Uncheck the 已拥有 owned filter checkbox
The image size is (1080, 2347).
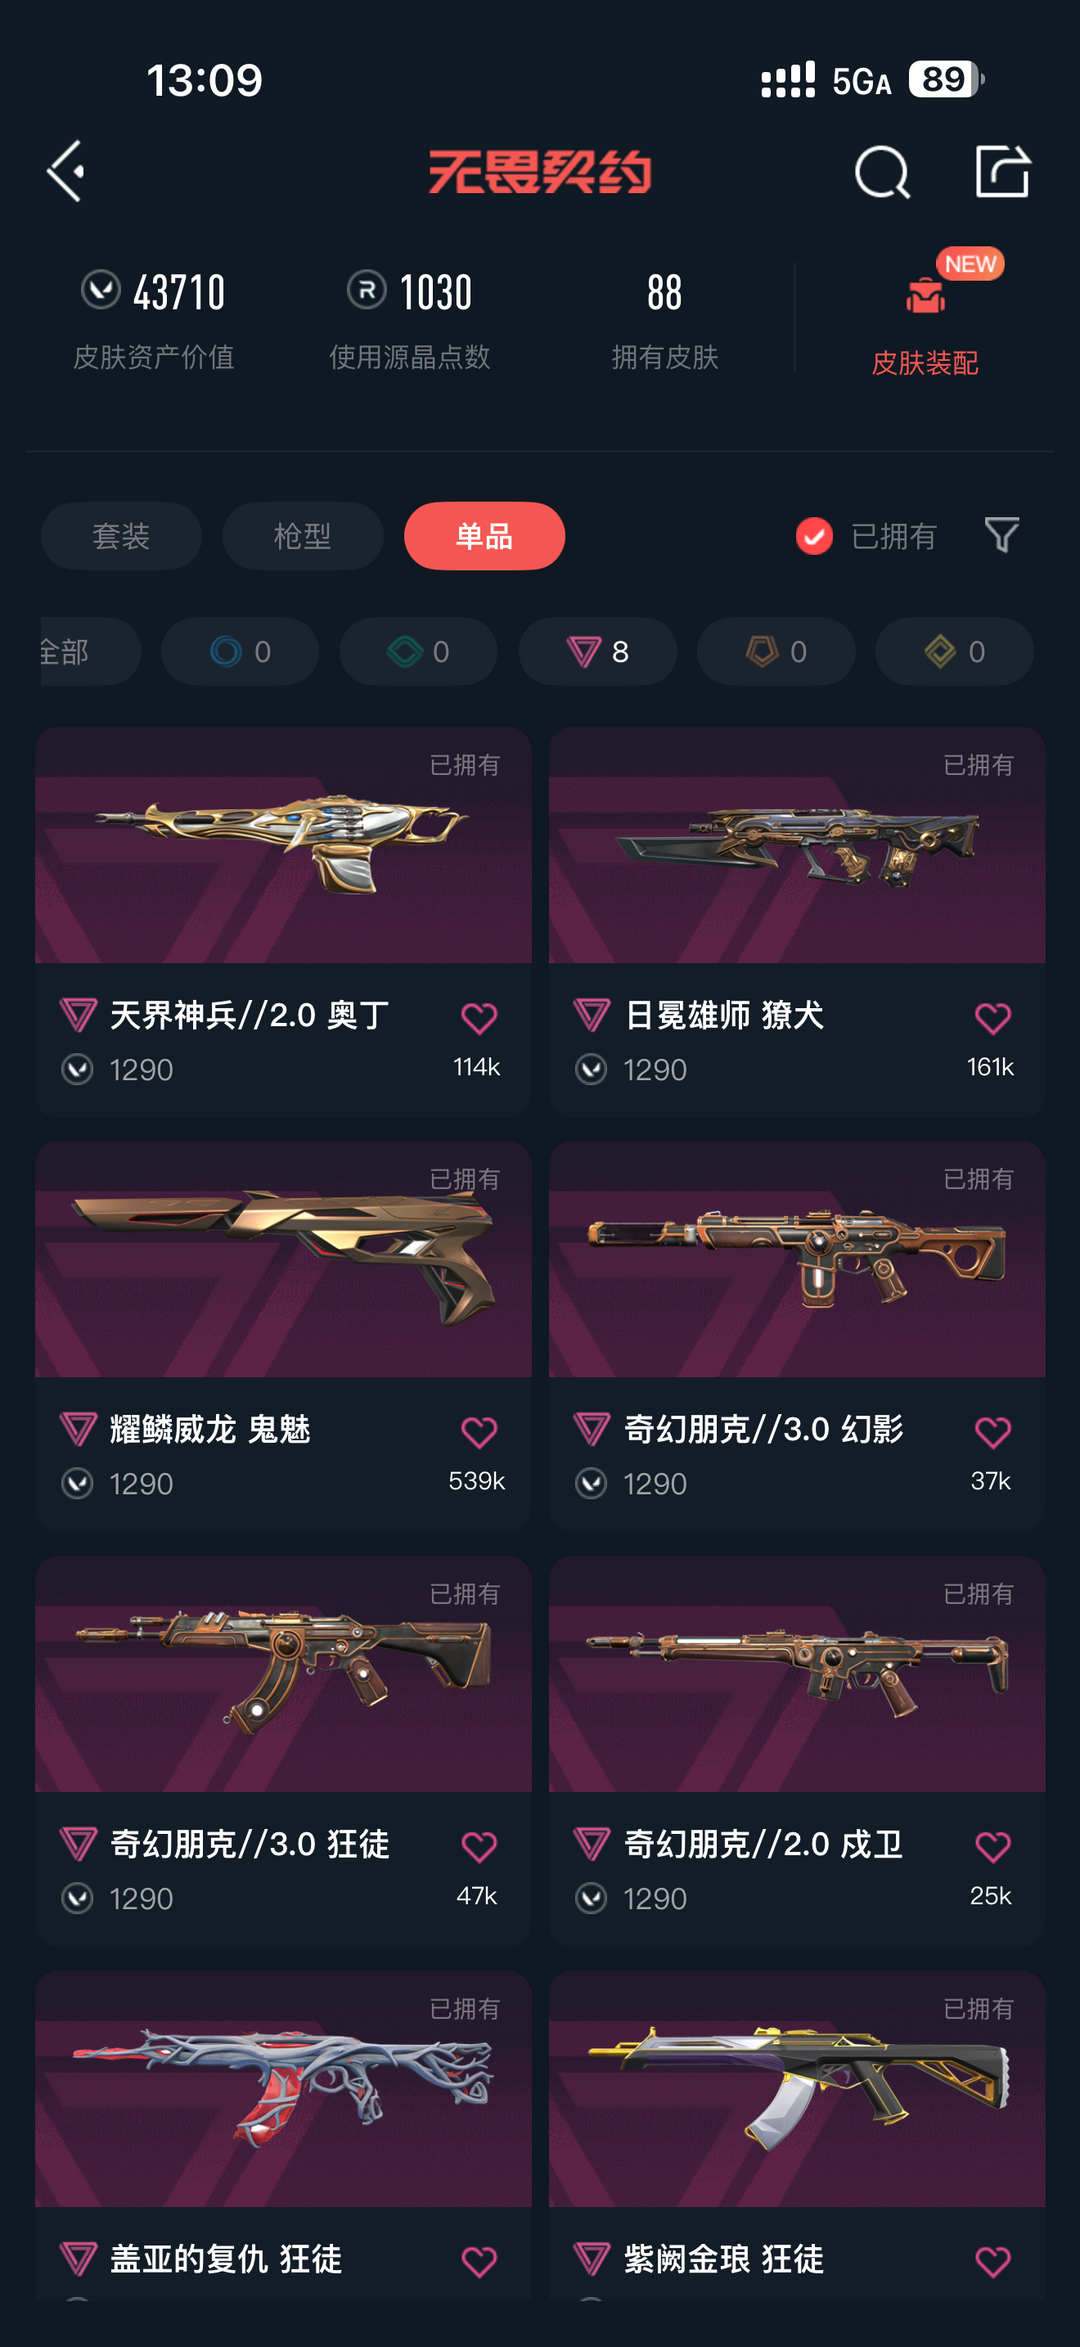point(814,536)
